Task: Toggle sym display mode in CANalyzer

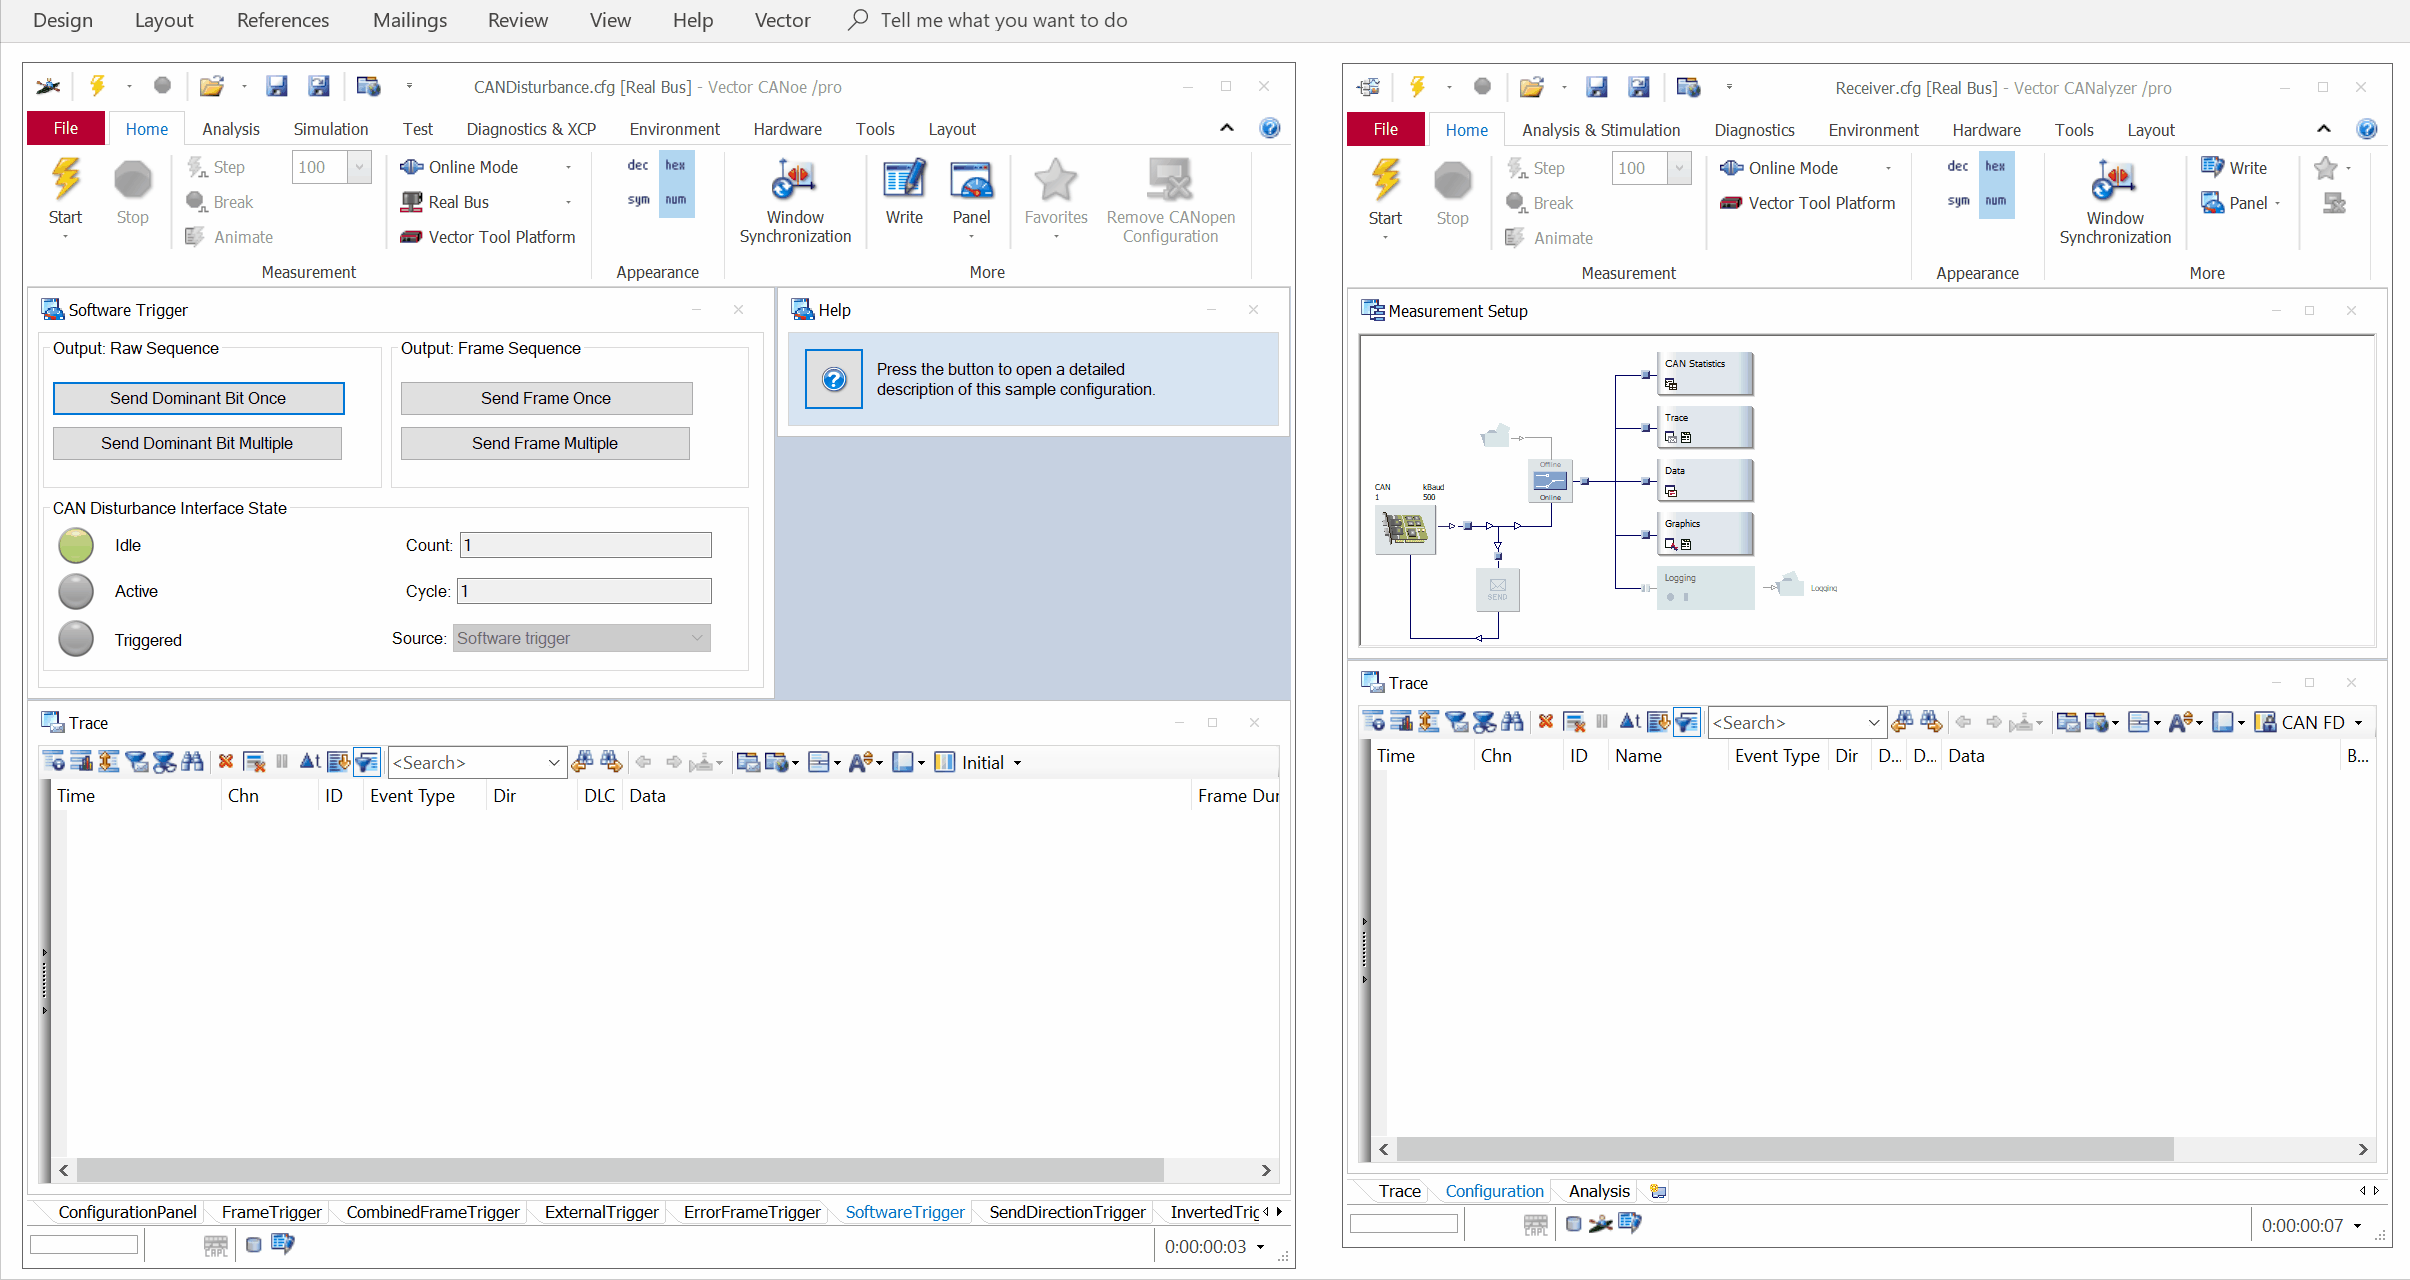Action: [x=1958, y=201]
